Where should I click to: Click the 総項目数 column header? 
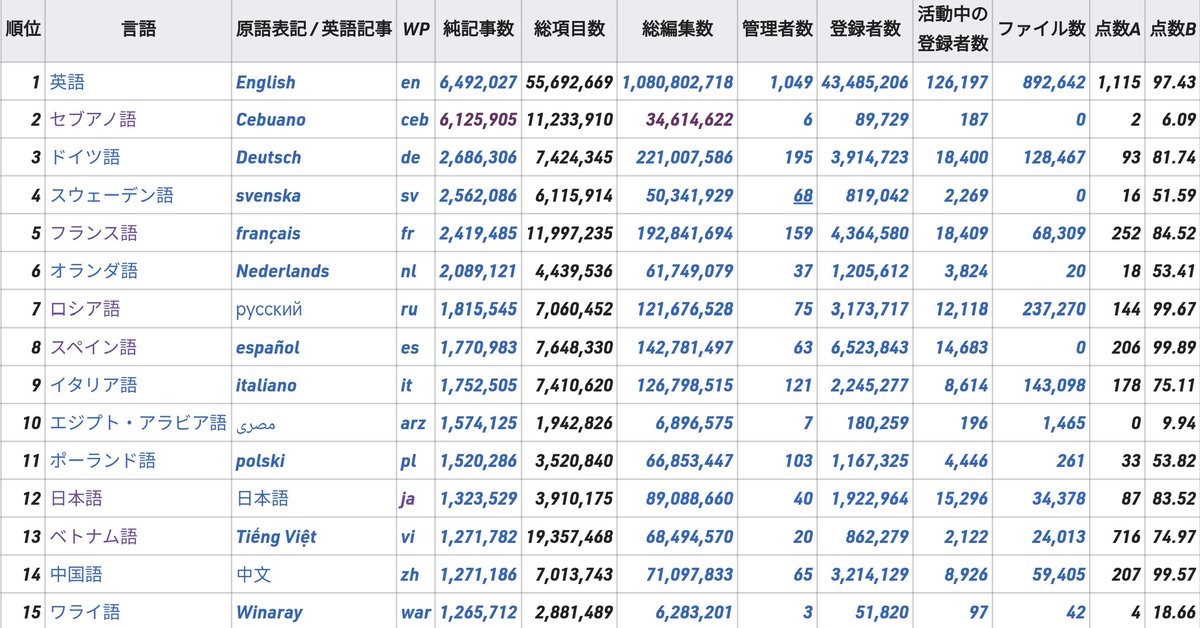[x=569, y=29]
